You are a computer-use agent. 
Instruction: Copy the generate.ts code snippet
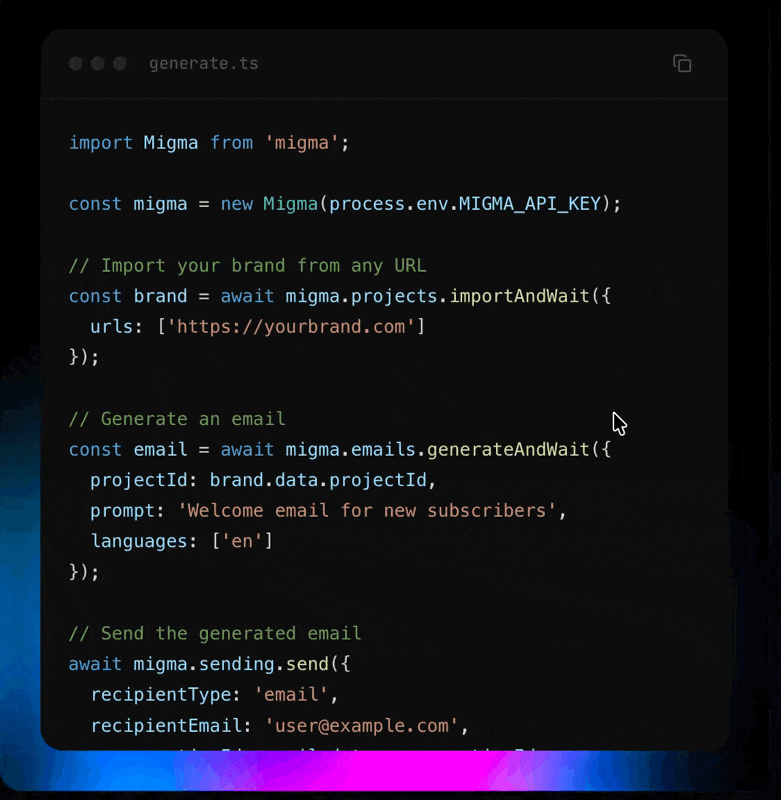[x=682, y=64]
